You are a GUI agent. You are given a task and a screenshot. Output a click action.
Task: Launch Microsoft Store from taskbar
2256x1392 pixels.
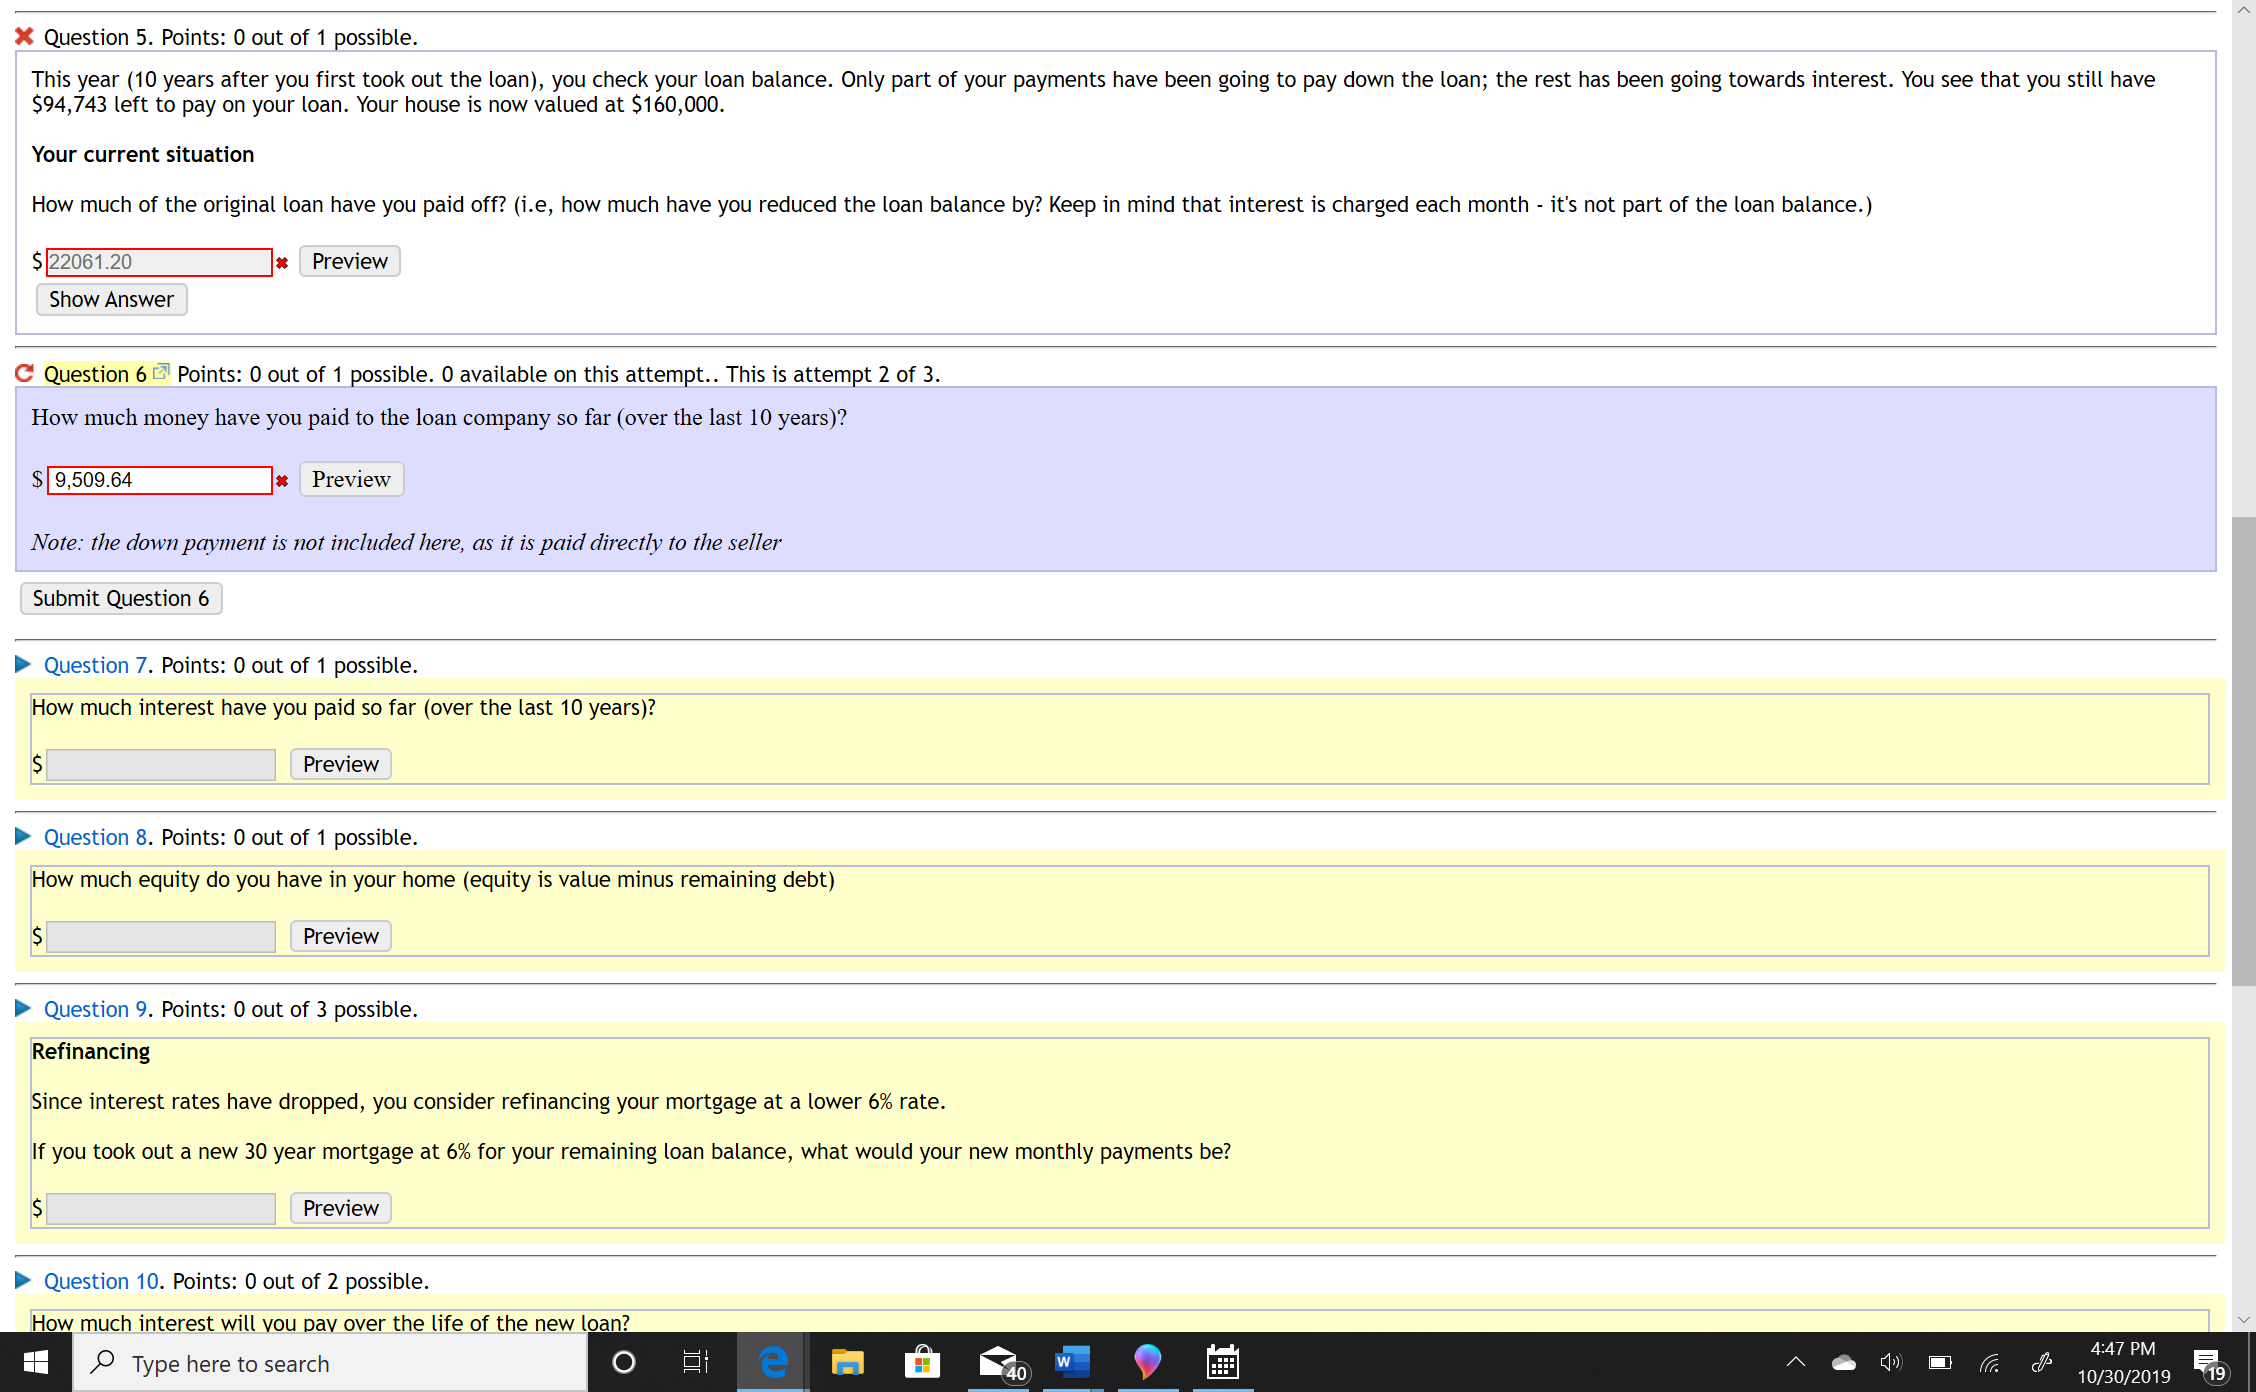pyautogui.click(x=922, y=1362)
